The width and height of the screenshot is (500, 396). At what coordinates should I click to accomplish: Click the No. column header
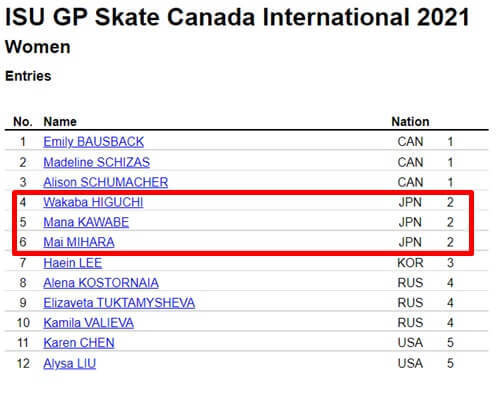coord(23,122)
